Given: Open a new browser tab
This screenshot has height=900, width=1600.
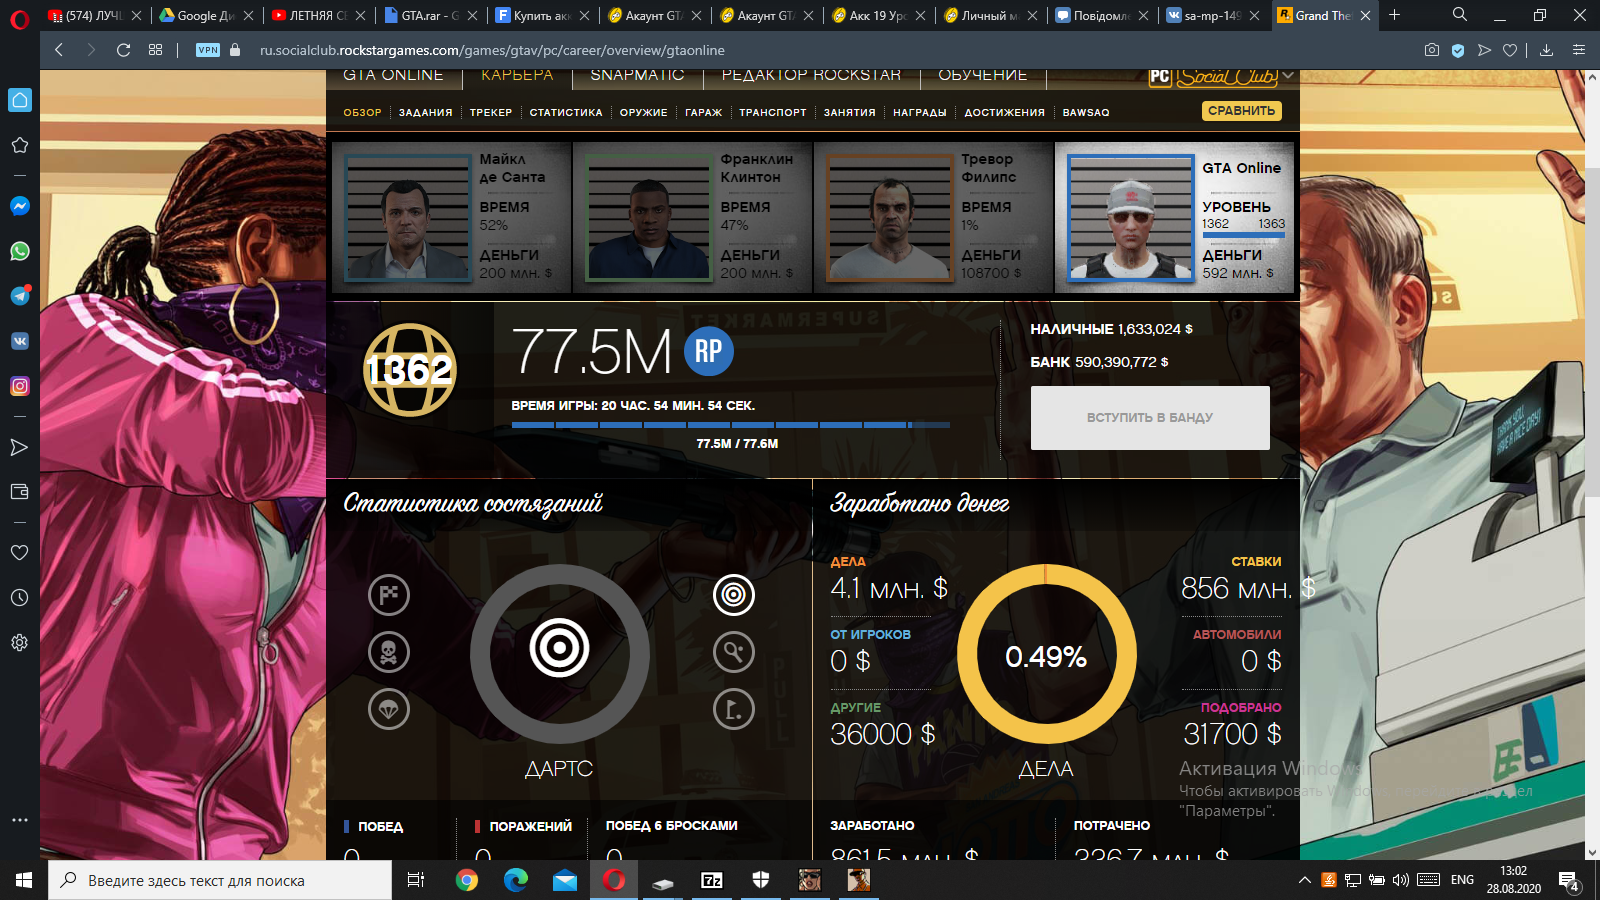Looking at the screenshot, I should (x=1394, y=15).
